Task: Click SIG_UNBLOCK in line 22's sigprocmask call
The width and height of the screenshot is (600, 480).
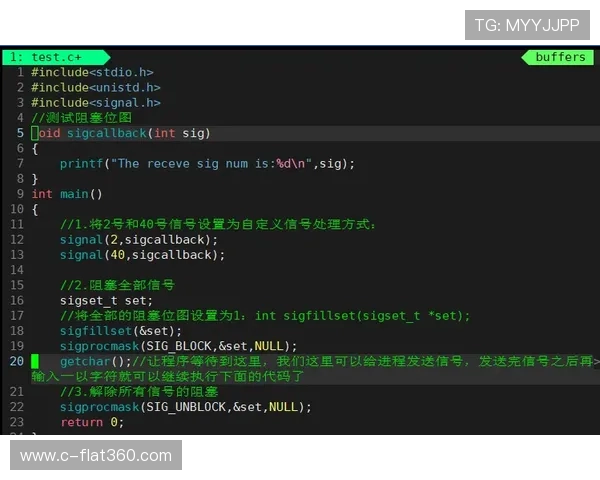Action: 186,407
